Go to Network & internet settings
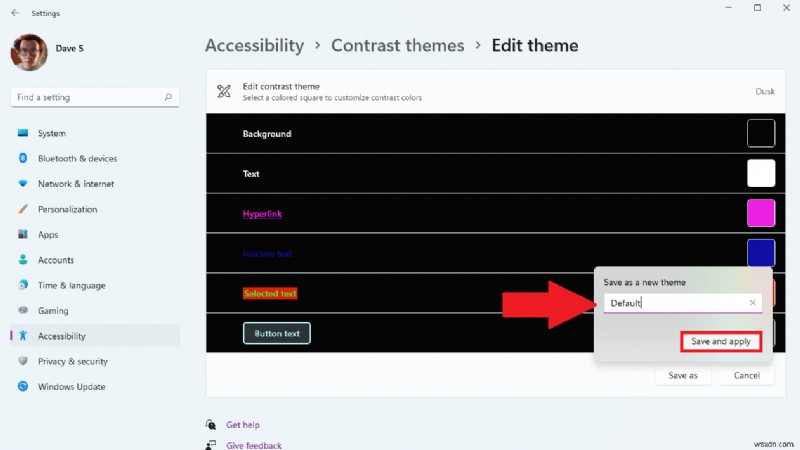Viewport: 800px width, 450px height. pyautogui.click(x=76, y=184)
